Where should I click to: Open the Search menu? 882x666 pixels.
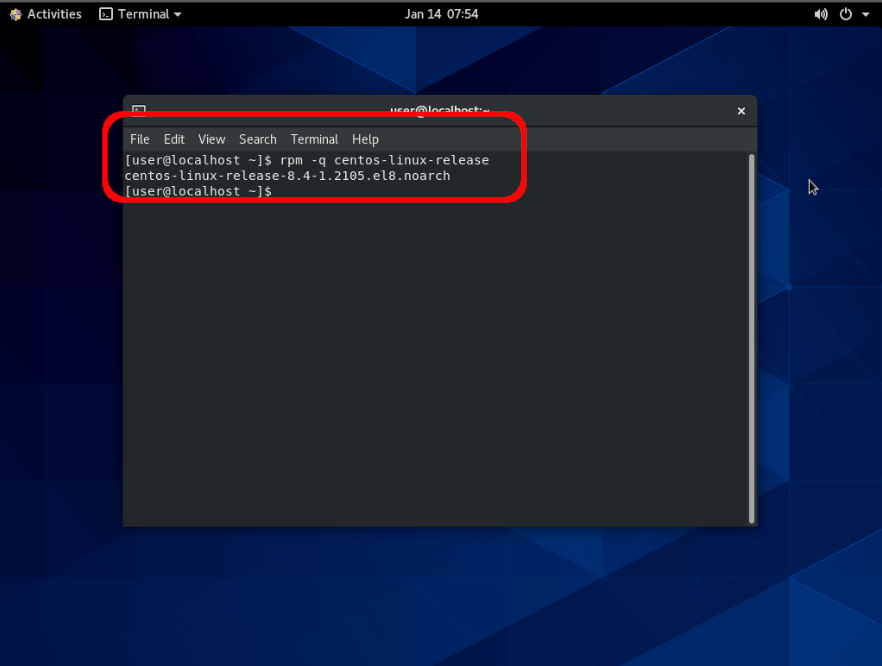(x=257, y=139)
